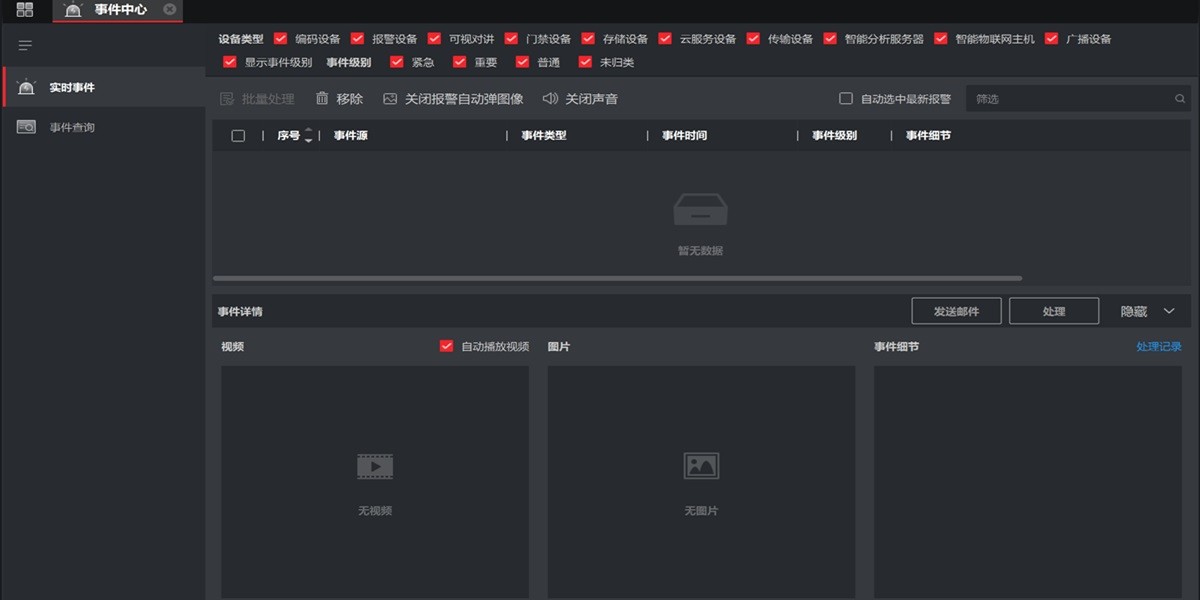Click the trash icon for 移除
Screen dimensions: 1200x600
click(x=322, y=99)
